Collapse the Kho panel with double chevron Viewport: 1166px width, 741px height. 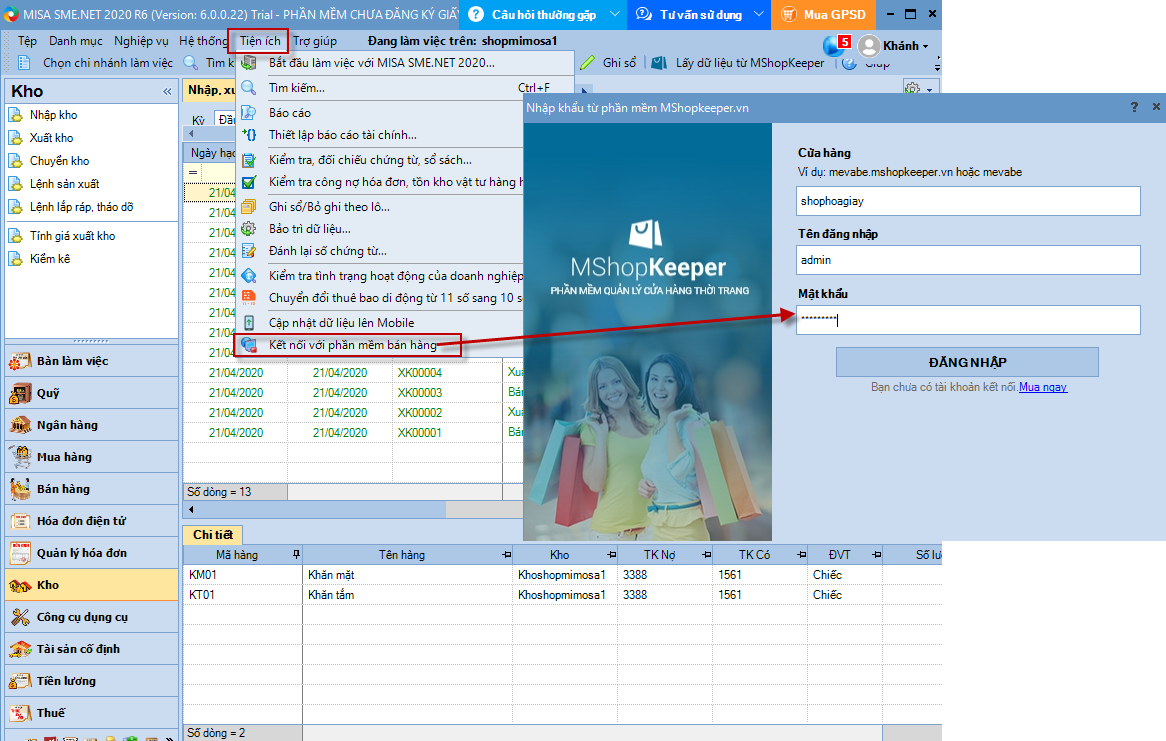click(x=167, y=92)
